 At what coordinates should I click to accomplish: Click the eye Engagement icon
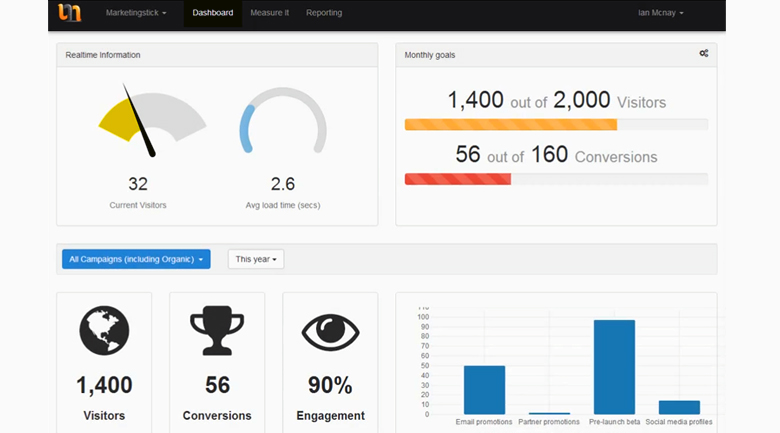point(330,332)
